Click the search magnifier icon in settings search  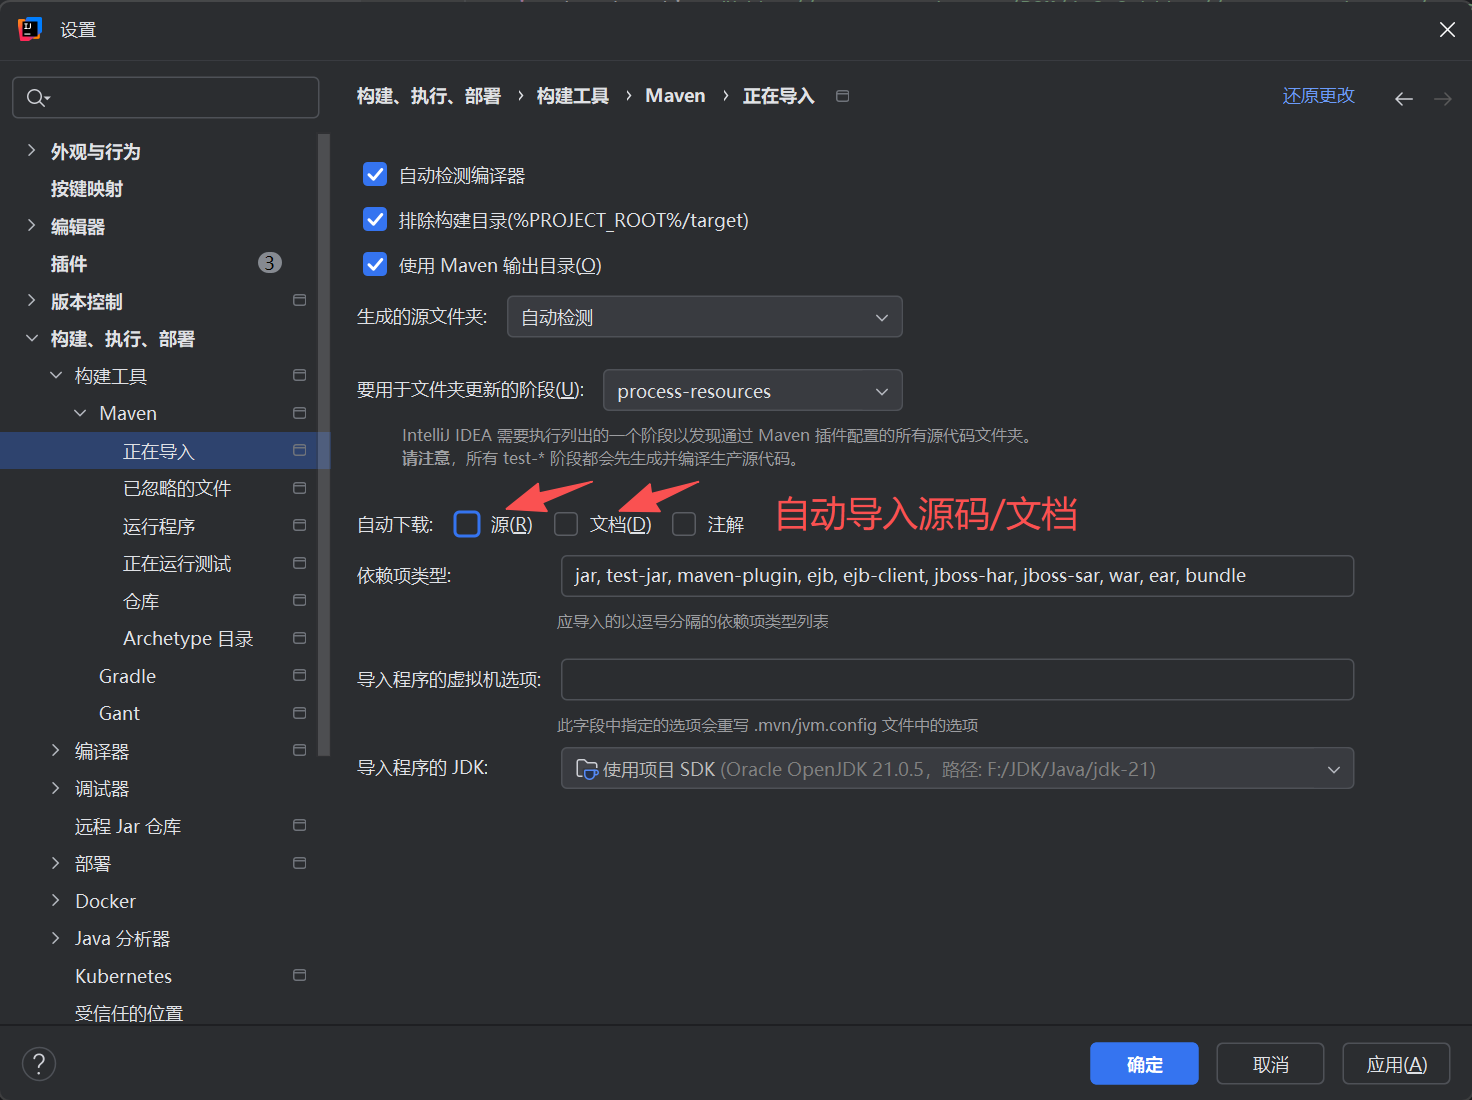click(x=37, y=98)
